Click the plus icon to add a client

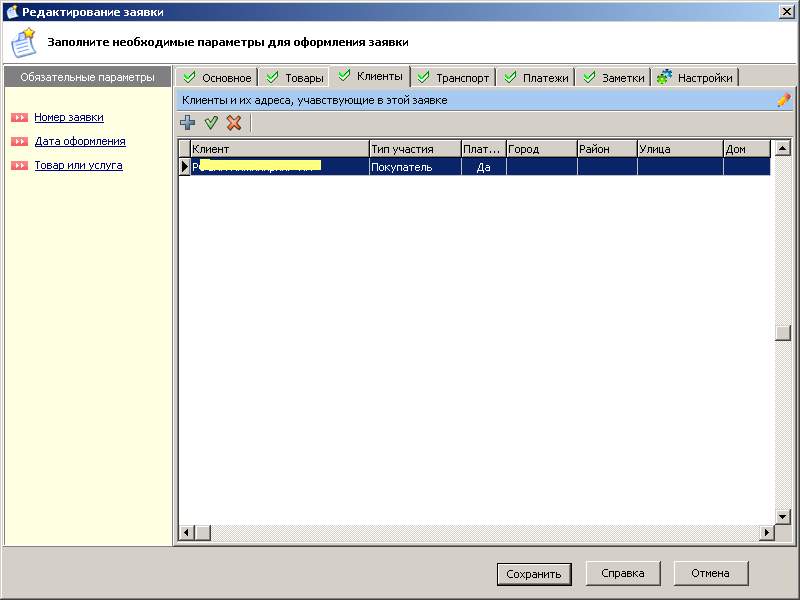(187, 123)
